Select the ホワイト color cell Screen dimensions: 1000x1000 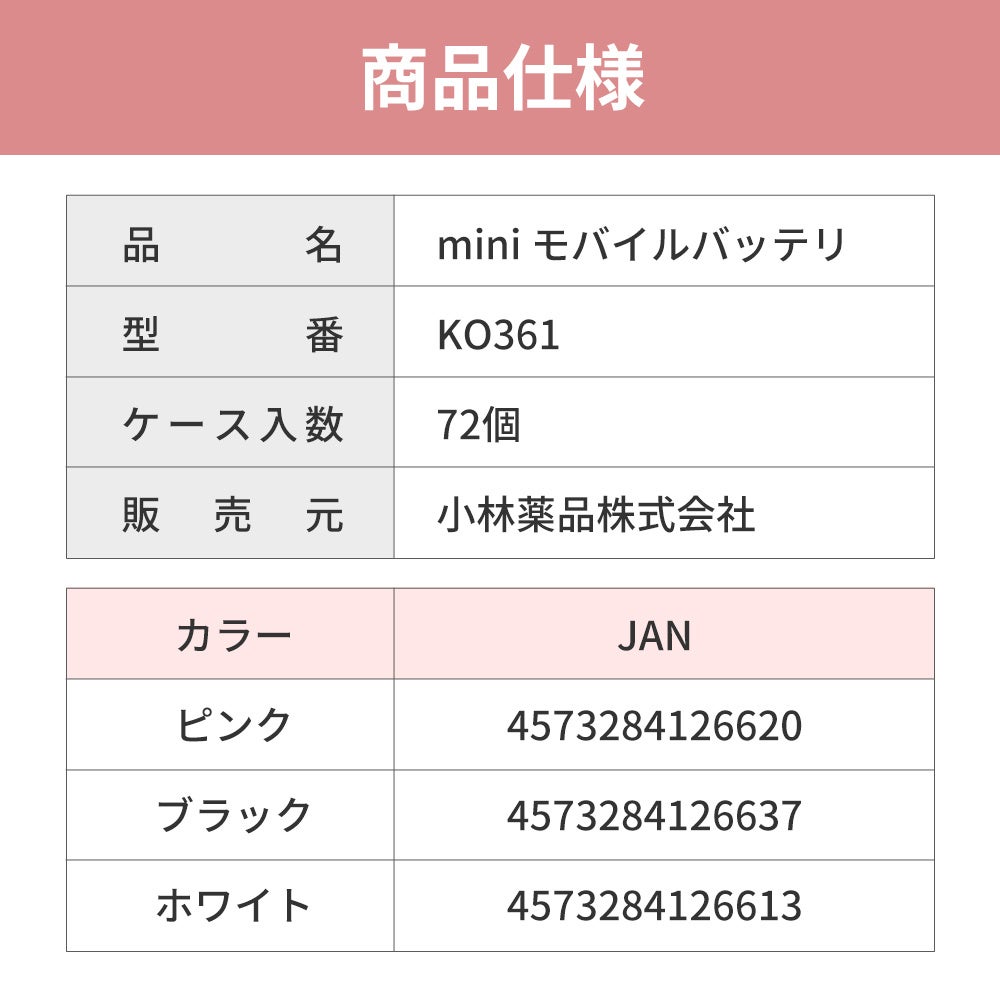coord(233,906)
